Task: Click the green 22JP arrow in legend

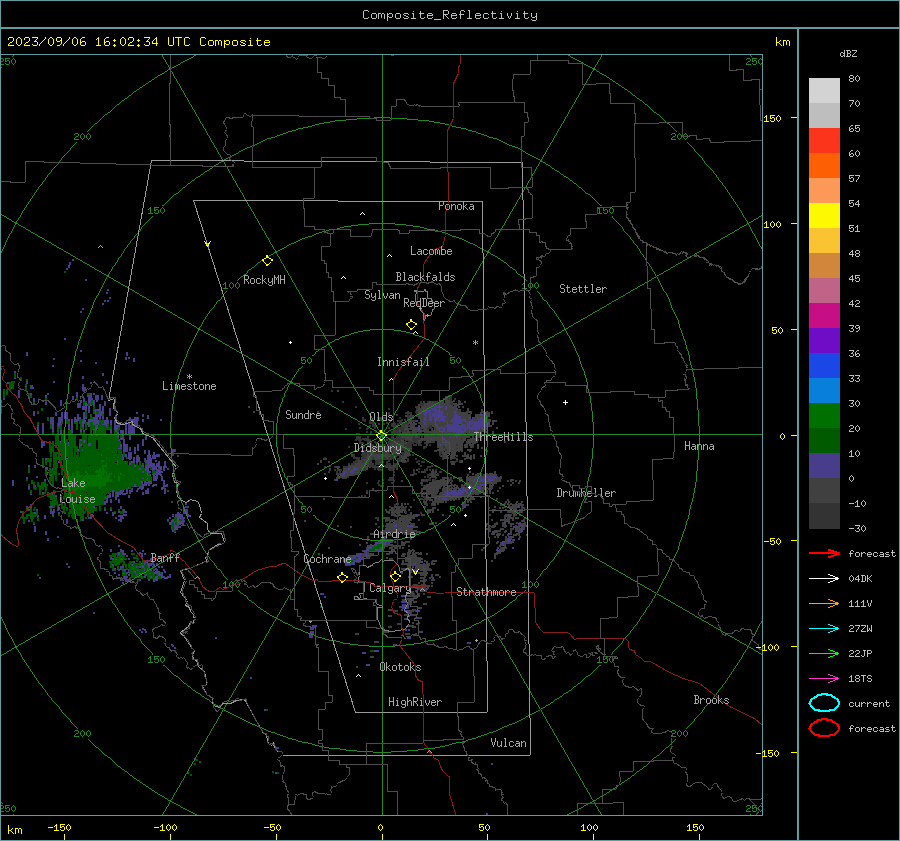Action: click(x=824, y=653)
